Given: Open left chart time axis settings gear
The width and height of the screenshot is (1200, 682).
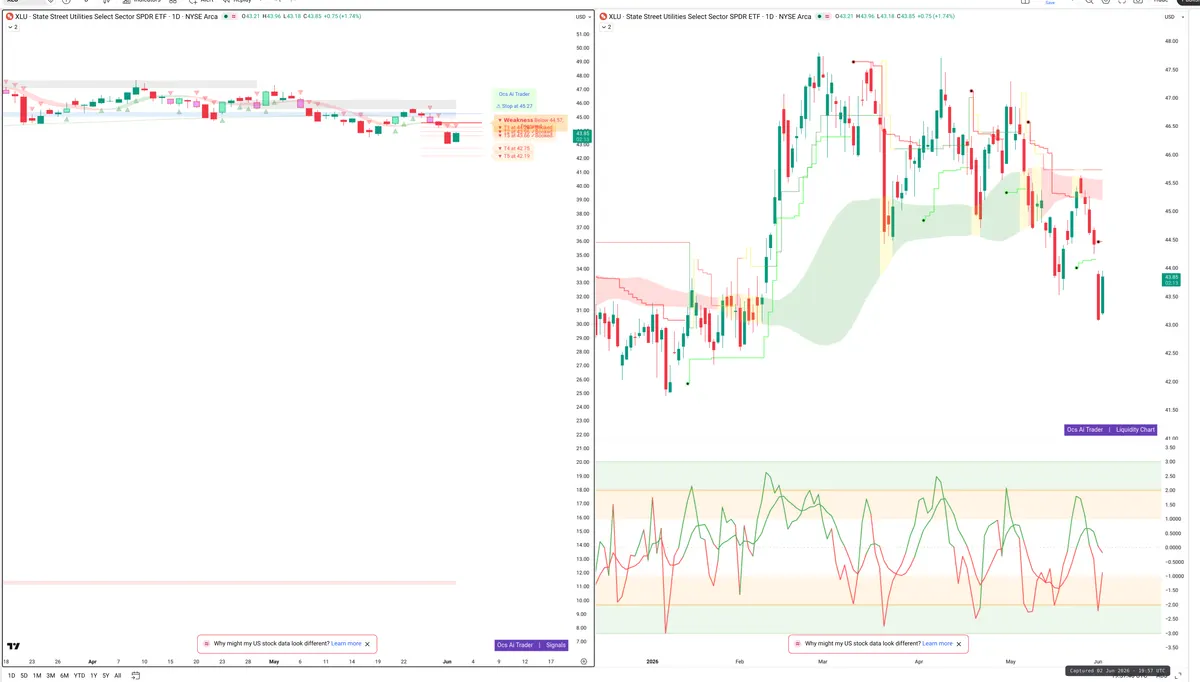Looking at the screenshot, I should tap(583, 661).
